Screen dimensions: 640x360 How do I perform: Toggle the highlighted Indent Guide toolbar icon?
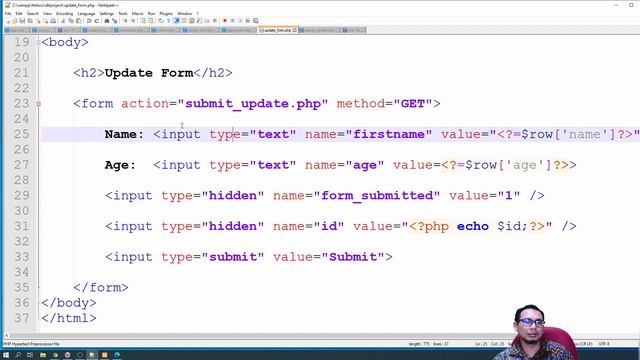pos(177,20)
